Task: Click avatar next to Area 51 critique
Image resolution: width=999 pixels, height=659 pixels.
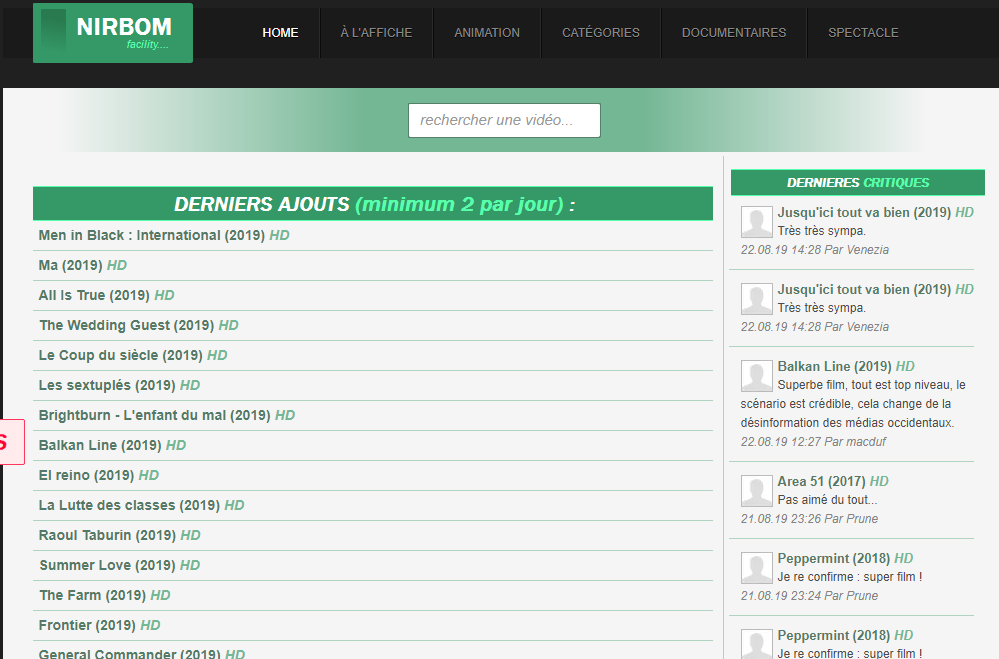Action: pos(756,491)
